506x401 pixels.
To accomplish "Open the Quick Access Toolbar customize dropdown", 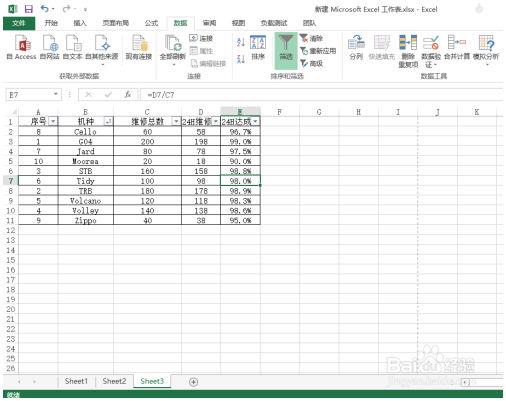I will tap(85, 10).
